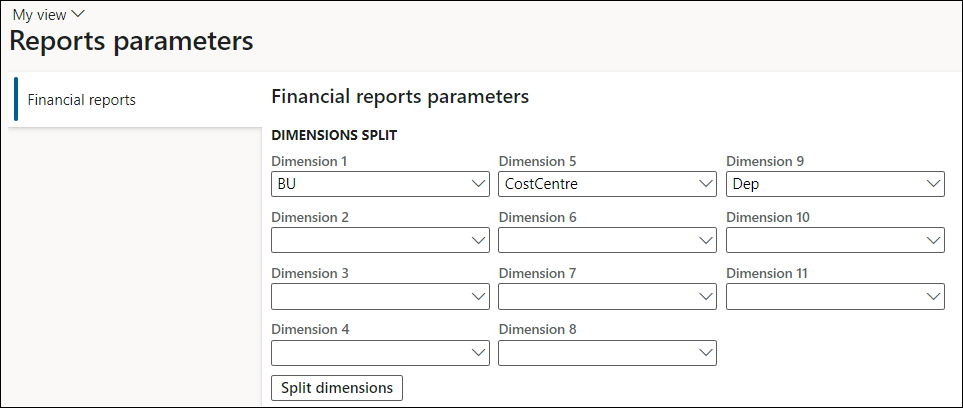Expand the Dimension 9 dropdown arrow
This screenshot has width=963, height=408.
coord(933,184)
